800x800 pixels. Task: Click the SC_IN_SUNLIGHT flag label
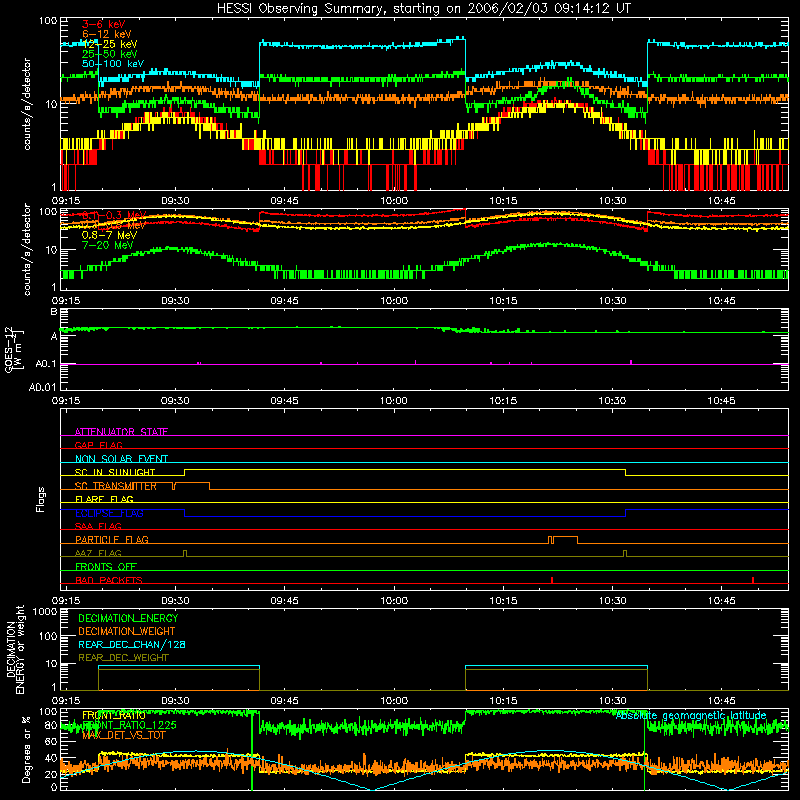(x=115, y=472)
